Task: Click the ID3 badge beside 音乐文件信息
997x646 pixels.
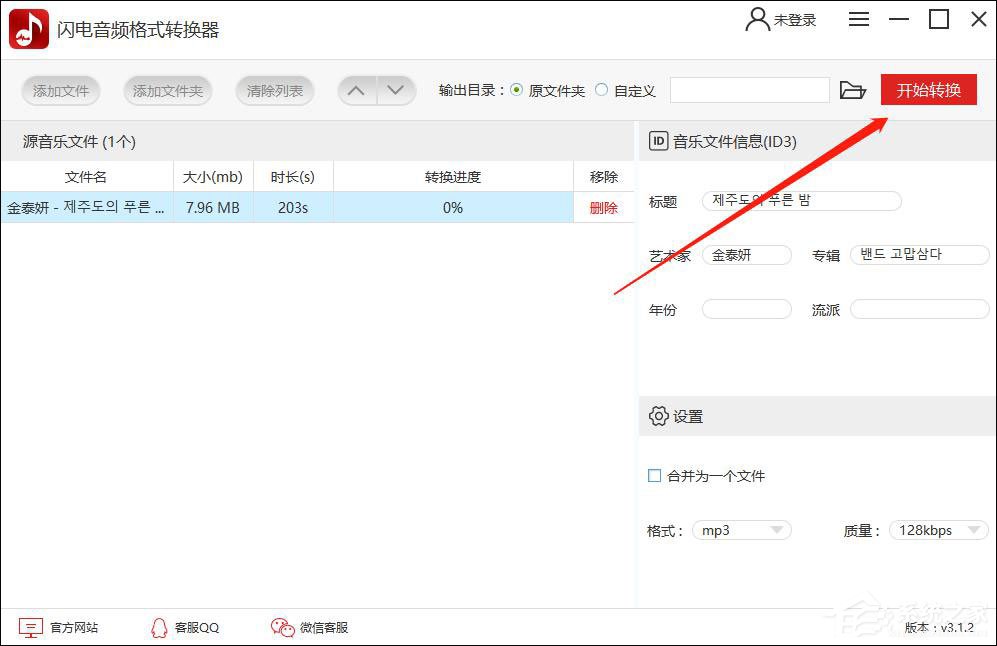Action: coord(658,141)
